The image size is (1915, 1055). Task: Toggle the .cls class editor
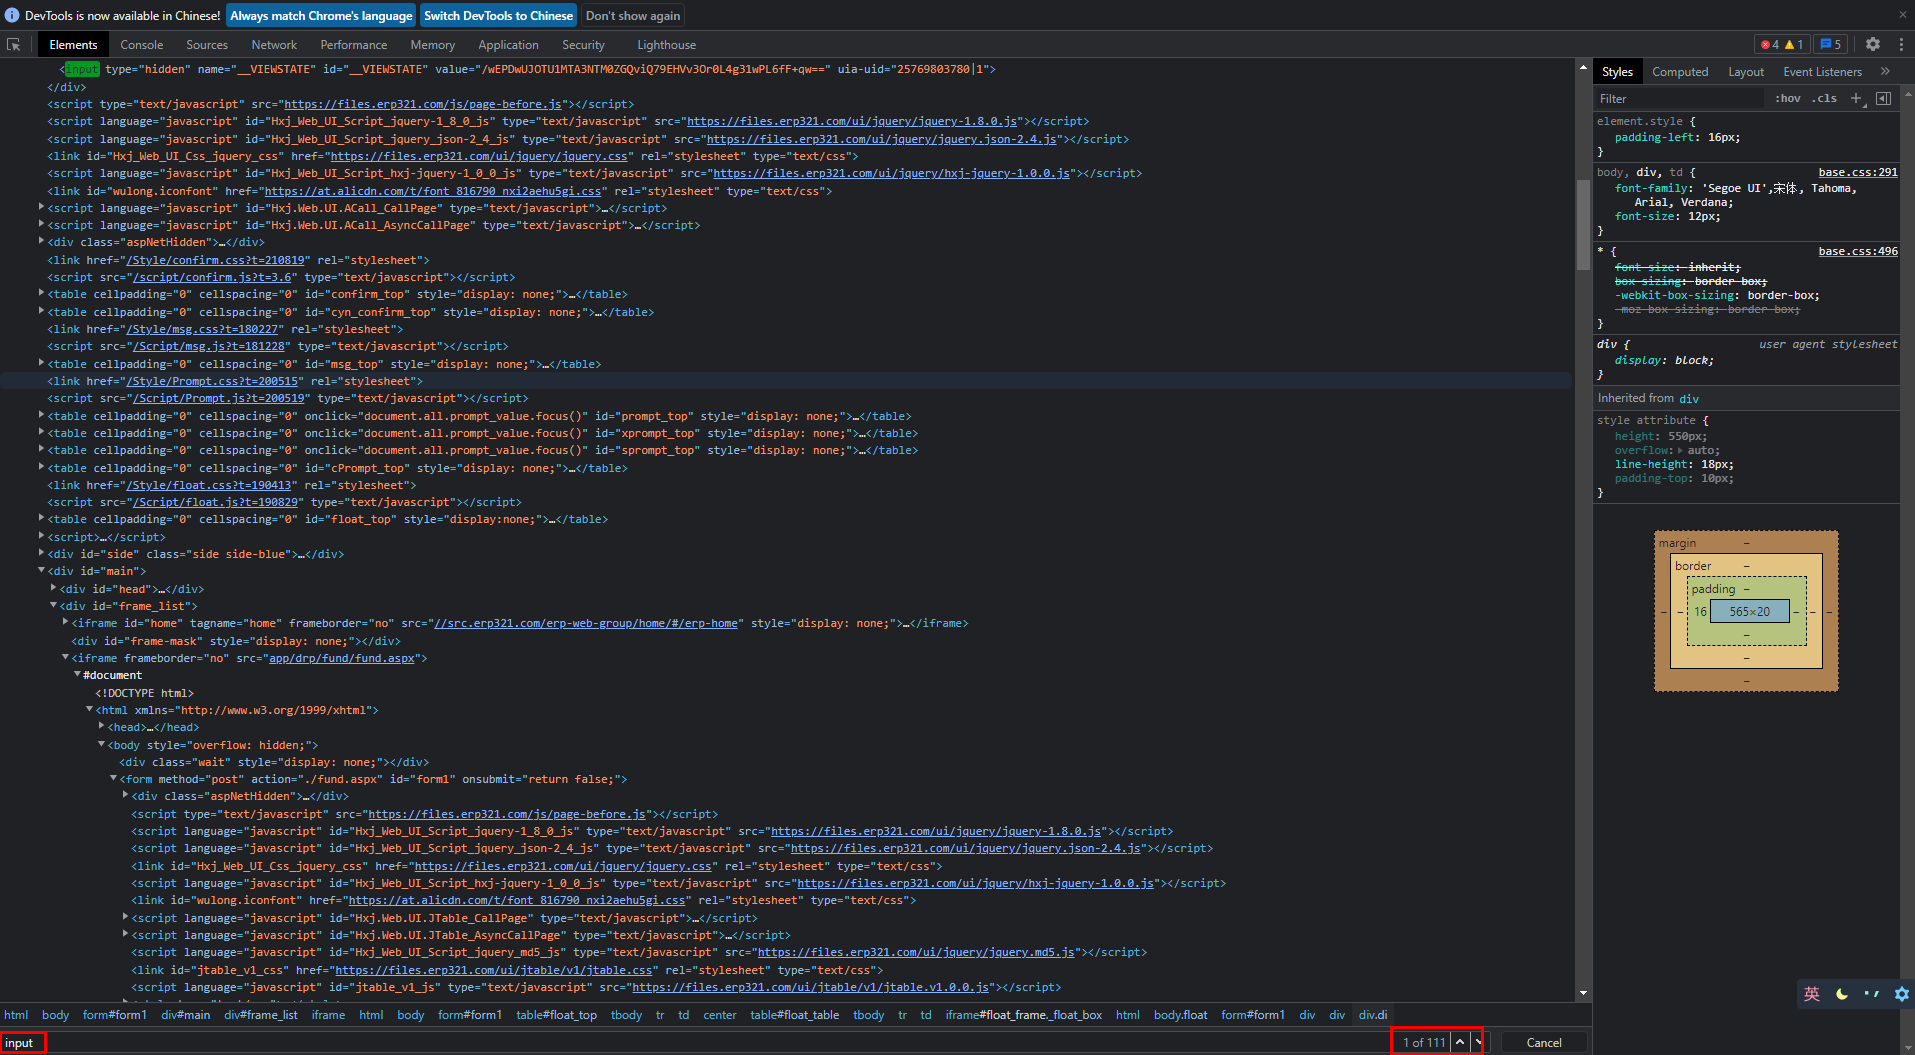point(1825,98)
